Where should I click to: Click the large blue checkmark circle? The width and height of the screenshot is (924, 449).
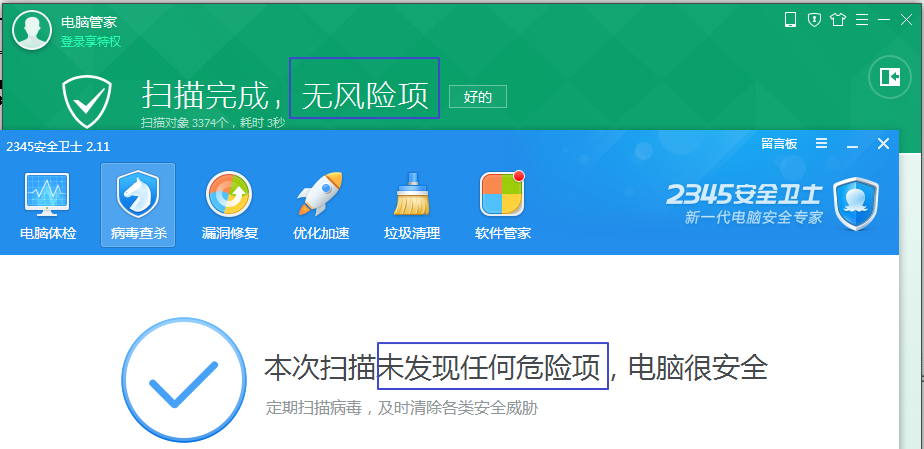click(x=184, y=379)
